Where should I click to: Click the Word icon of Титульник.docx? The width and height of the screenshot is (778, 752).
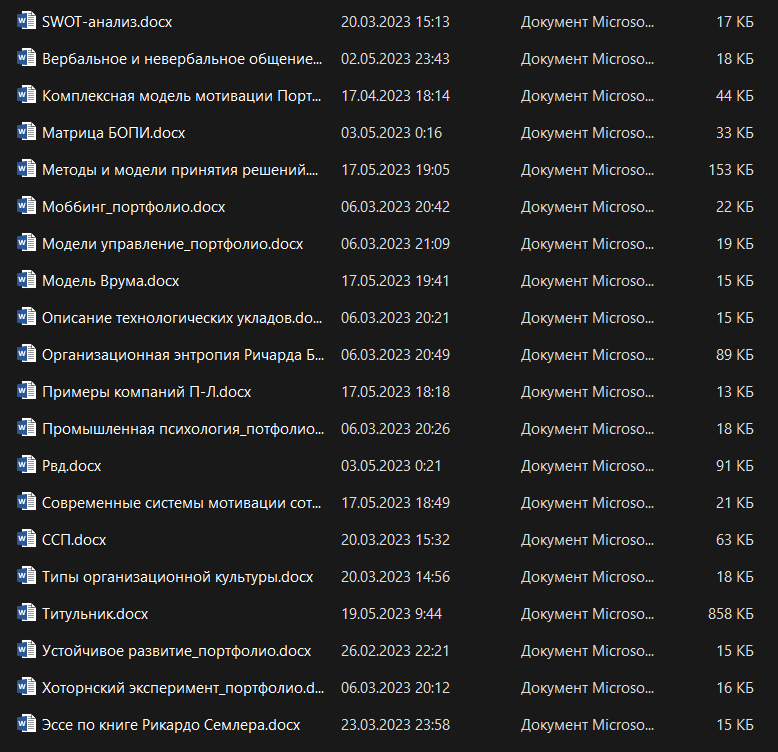[26, 614]
